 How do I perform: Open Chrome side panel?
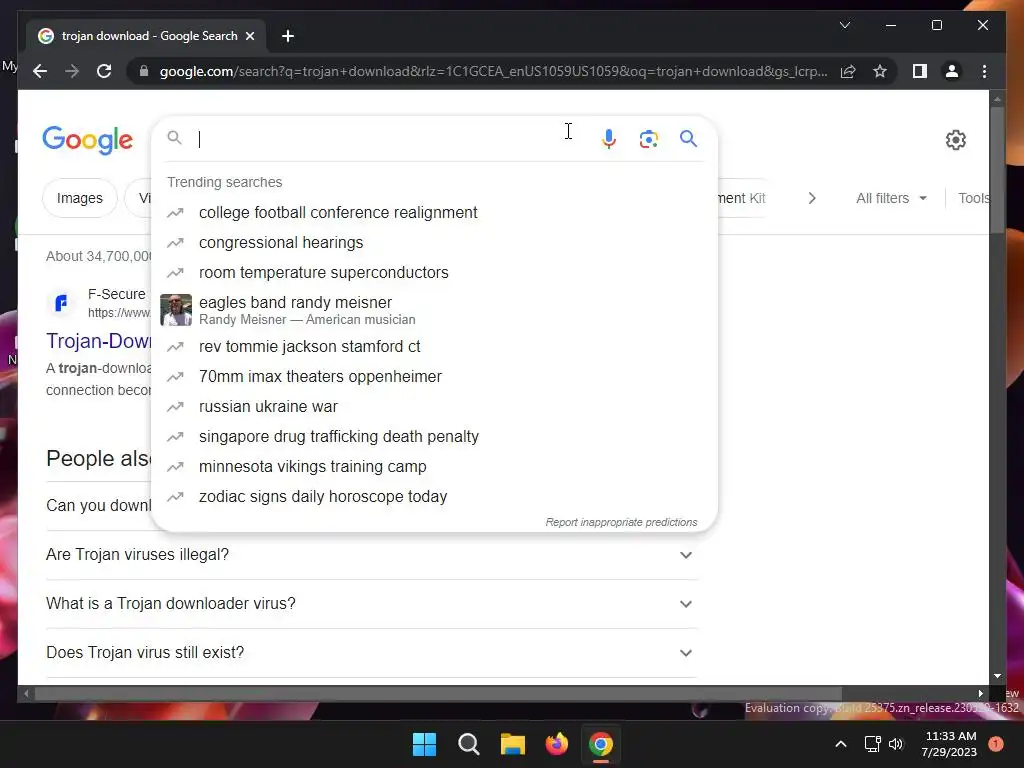pyautogui.click(x=920, y=71)
